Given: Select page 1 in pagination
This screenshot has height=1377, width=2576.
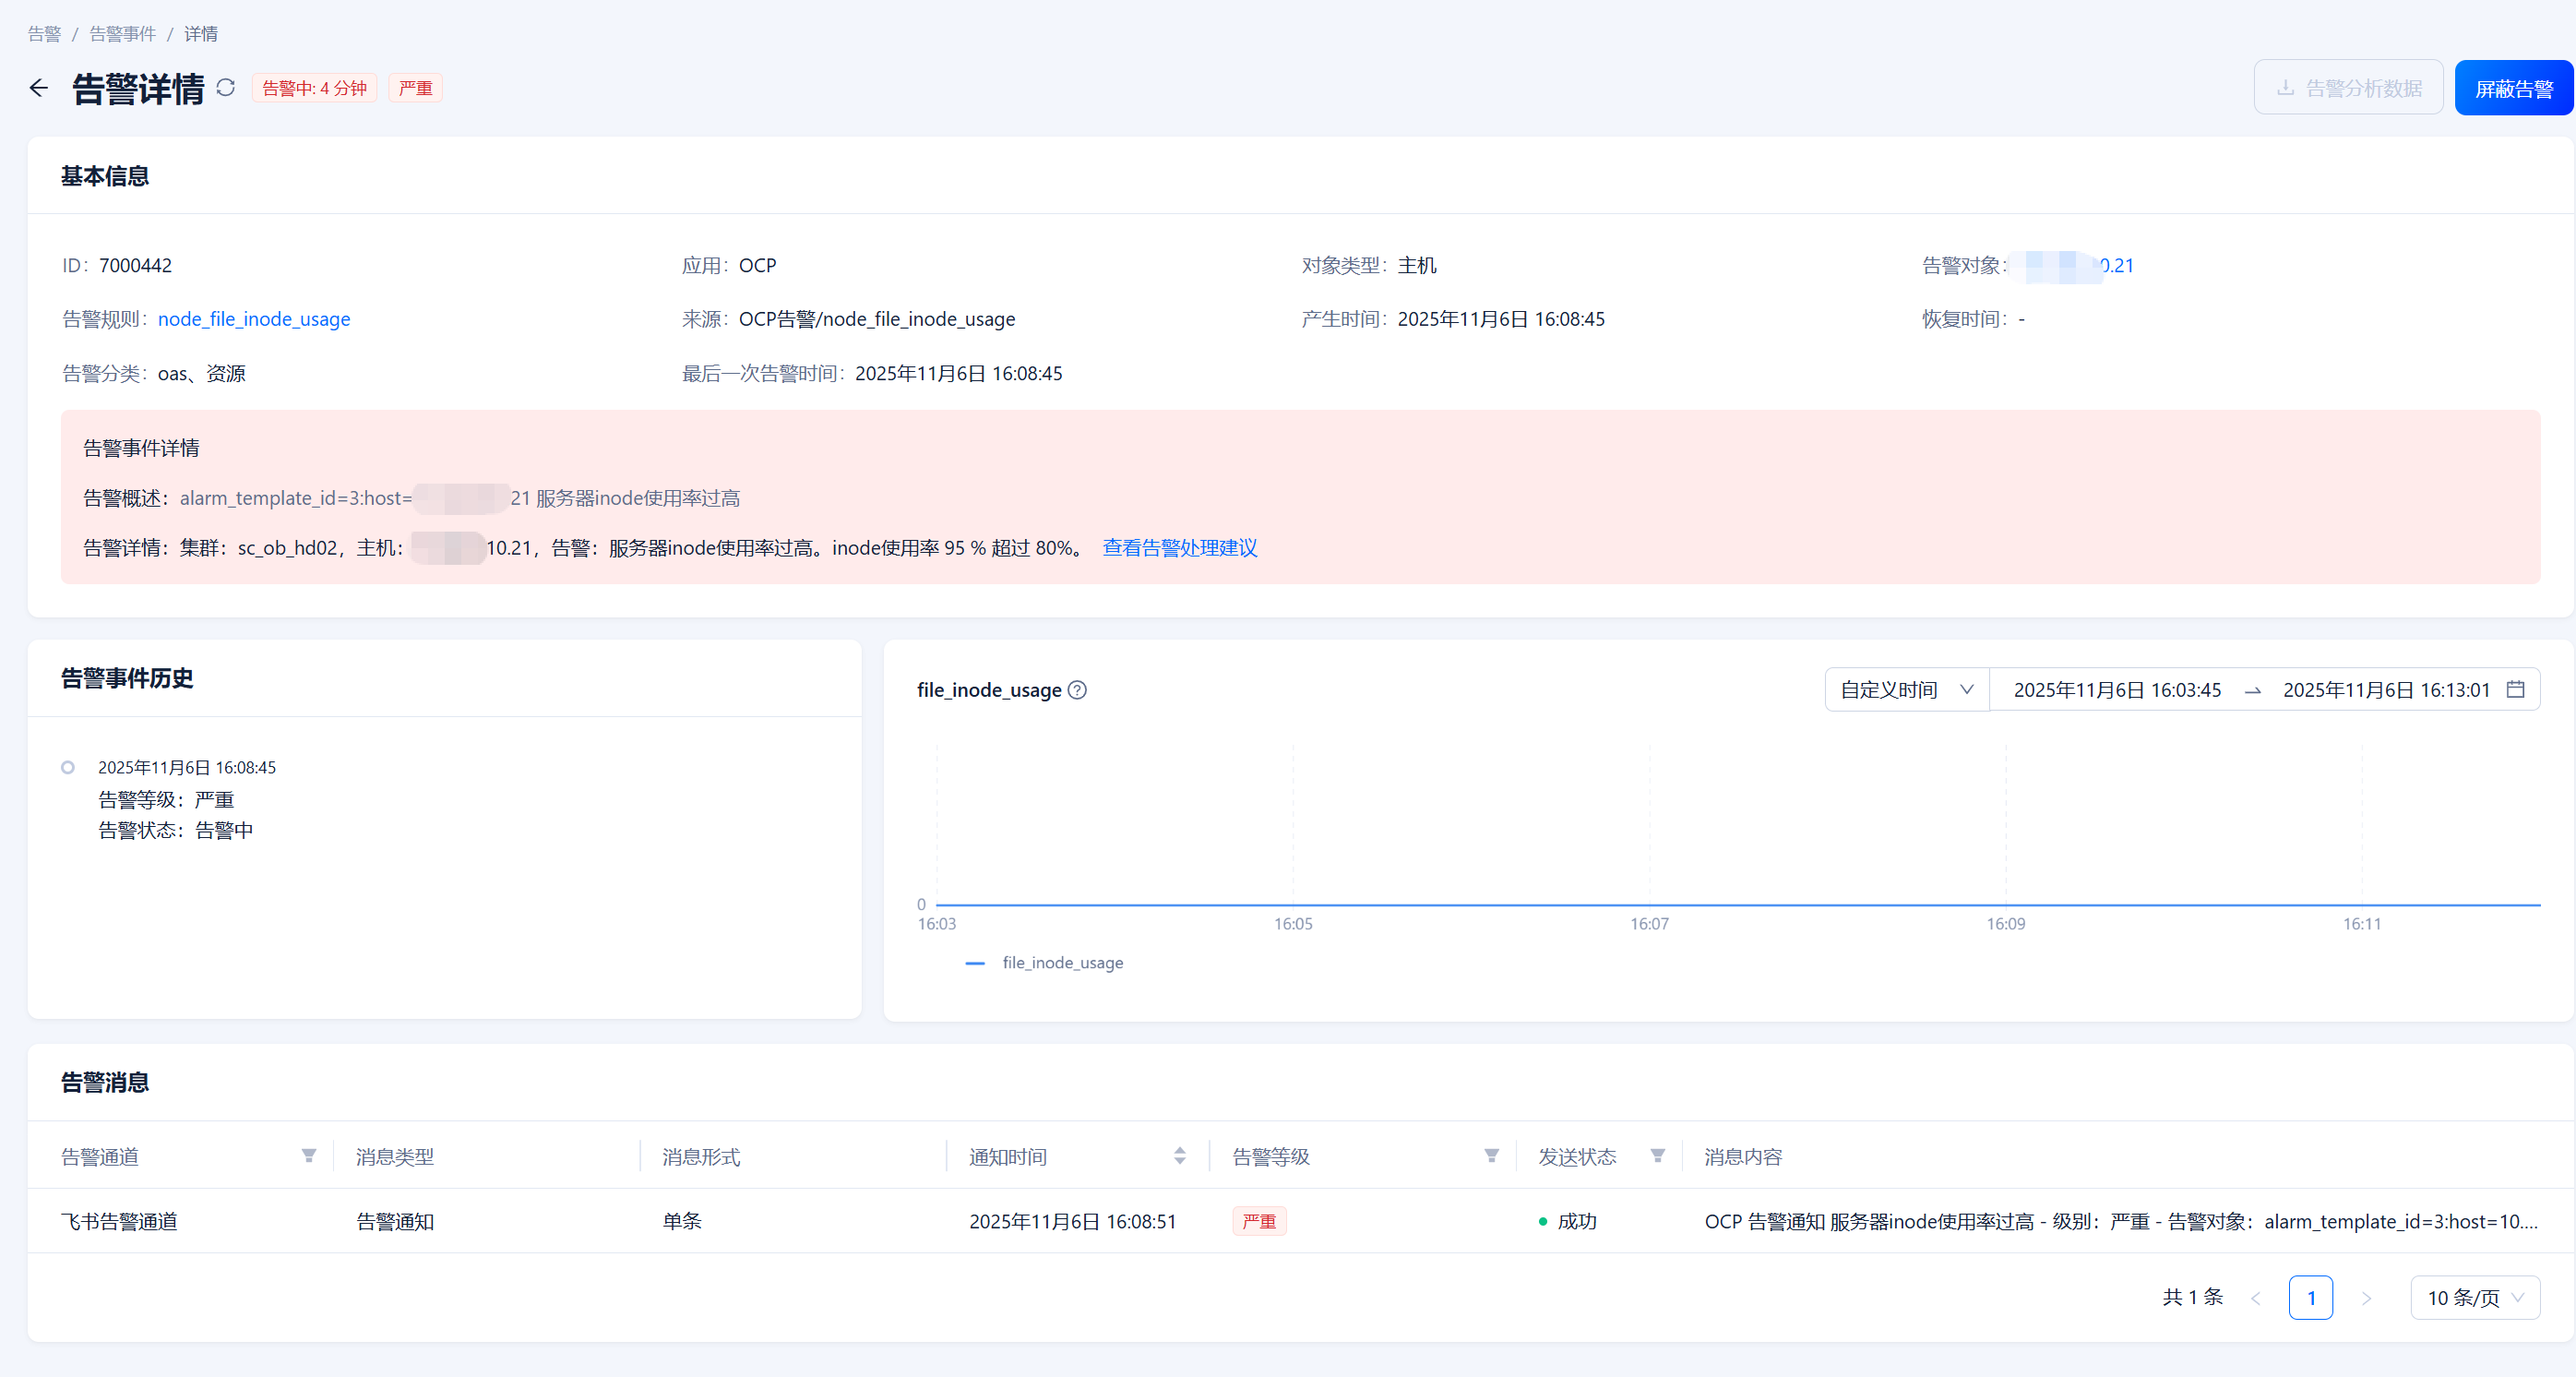Looking at the screenshot, I should coord(2310,1297).
